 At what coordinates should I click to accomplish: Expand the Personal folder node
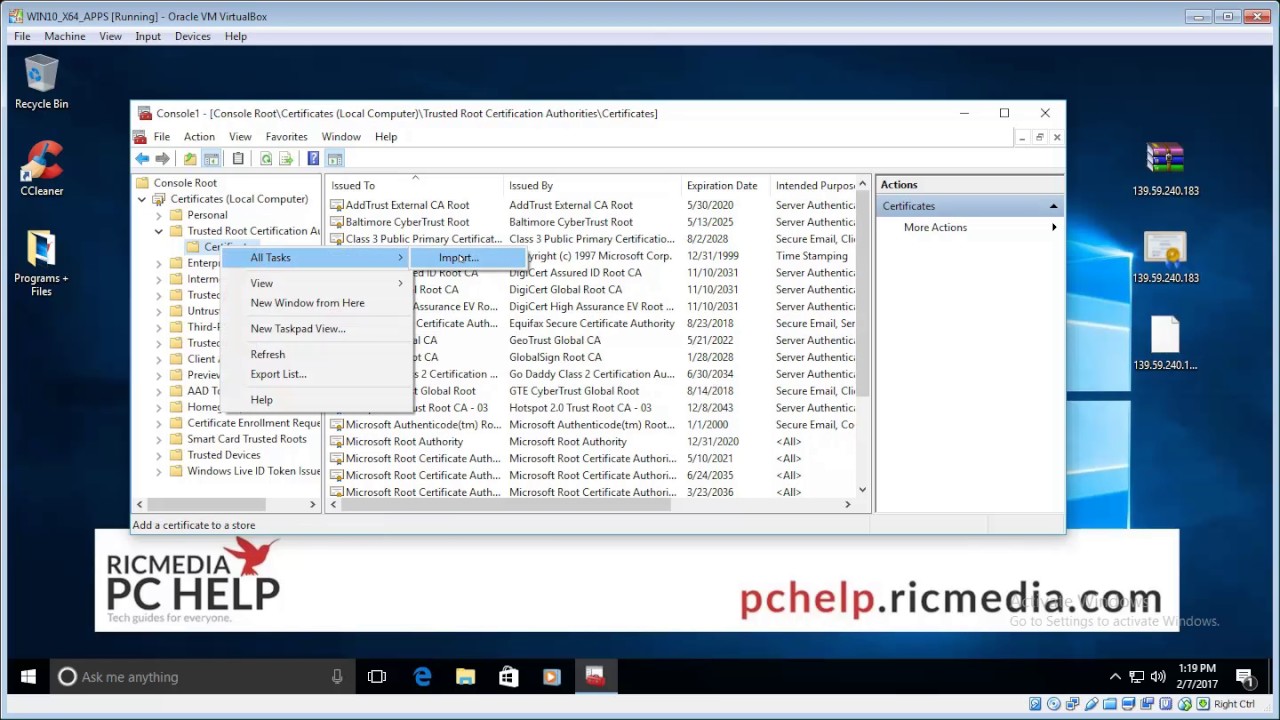point(158,215)
